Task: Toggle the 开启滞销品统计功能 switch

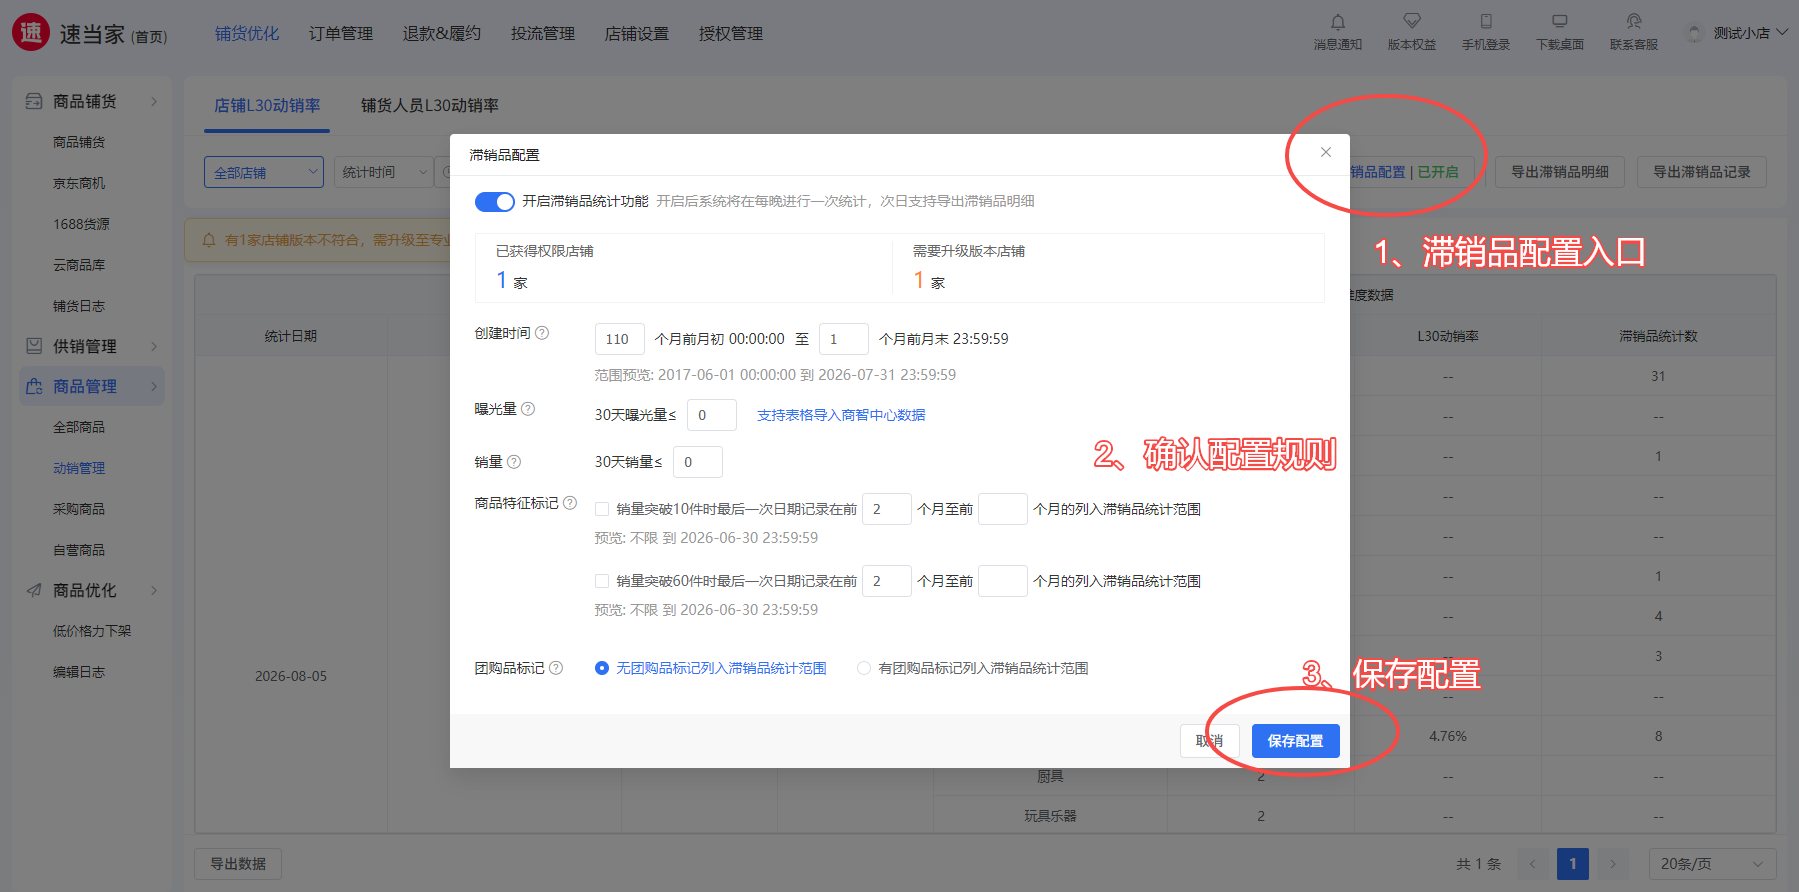Action: 495,202
